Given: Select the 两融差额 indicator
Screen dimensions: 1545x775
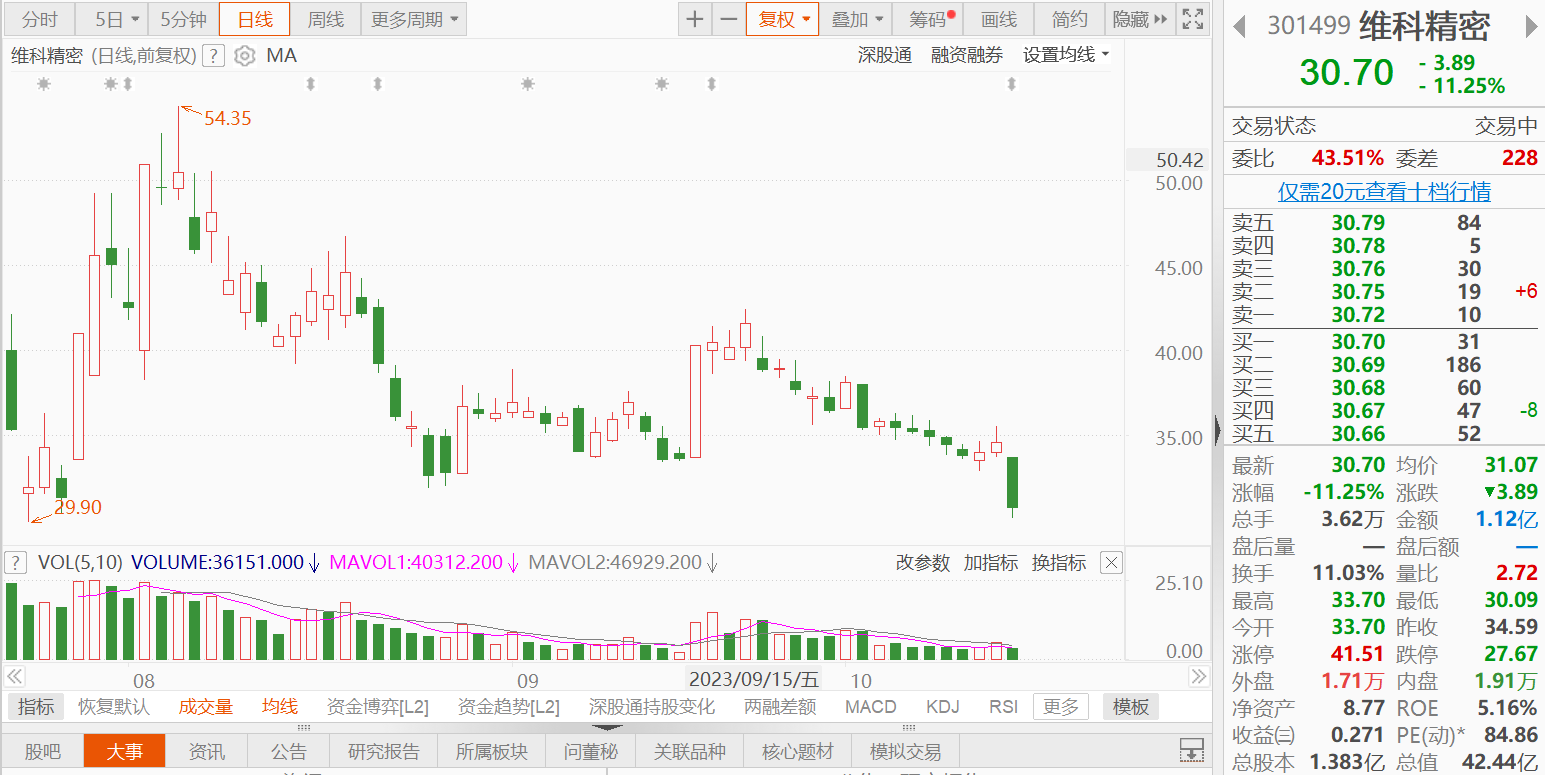Looking at the screenshot, I should tap(780, 707).
